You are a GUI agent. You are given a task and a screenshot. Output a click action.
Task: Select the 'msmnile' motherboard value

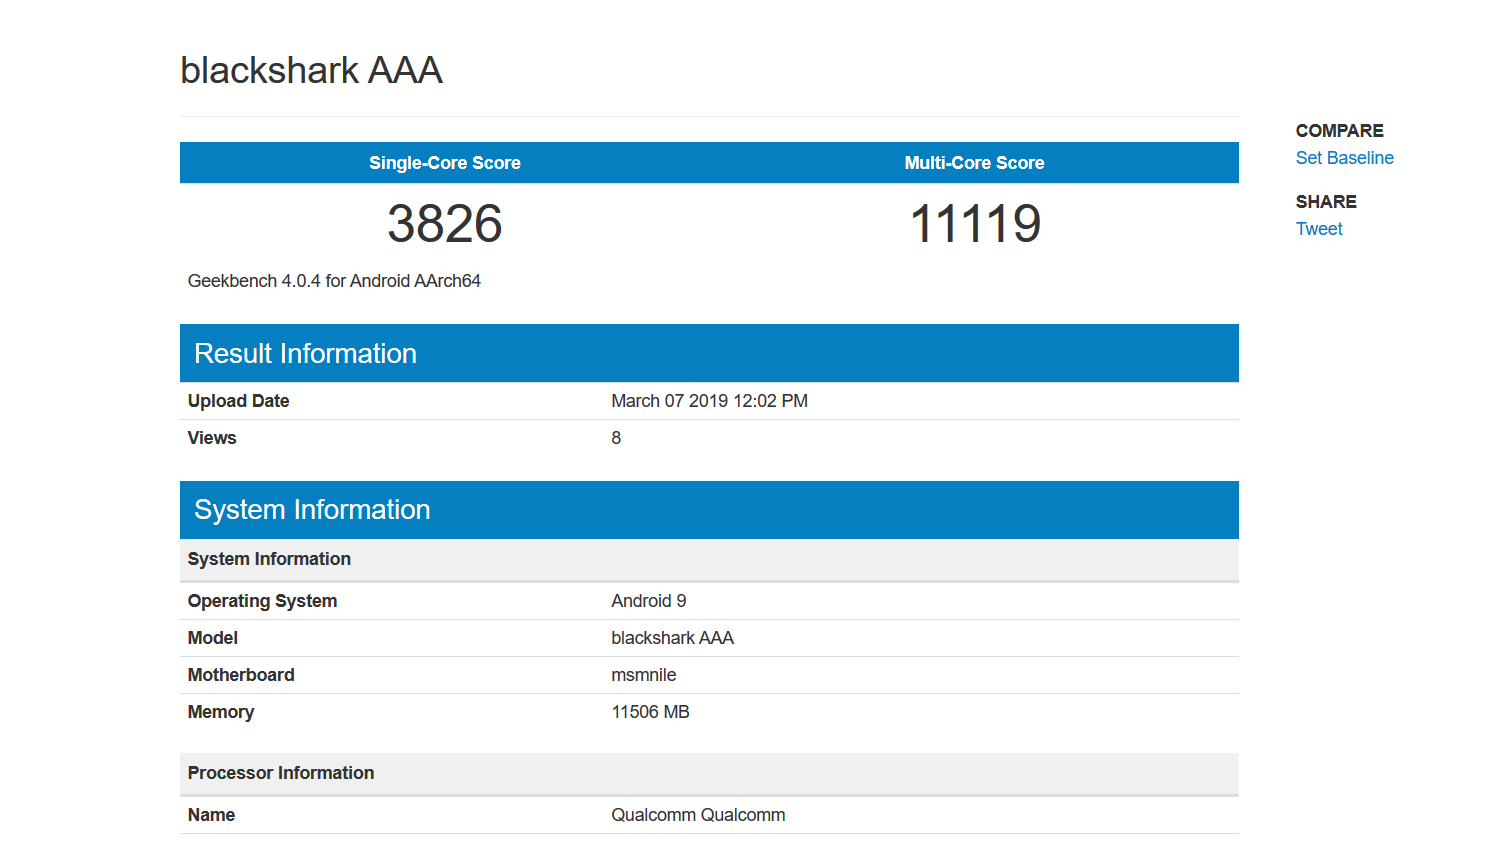643,675
